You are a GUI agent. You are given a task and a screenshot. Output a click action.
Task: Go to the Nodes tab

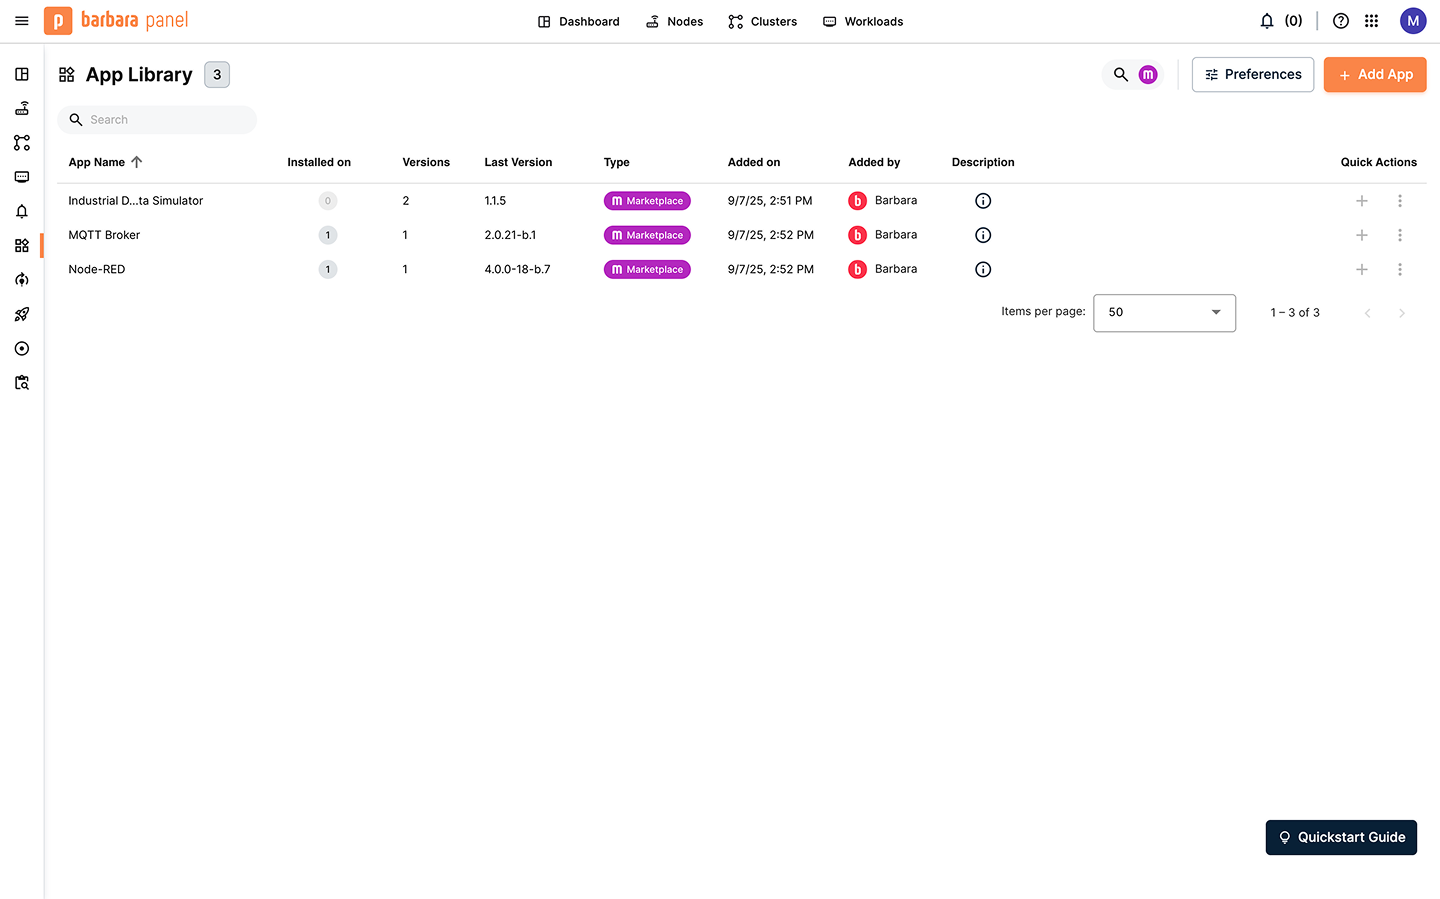coord(675,21)
